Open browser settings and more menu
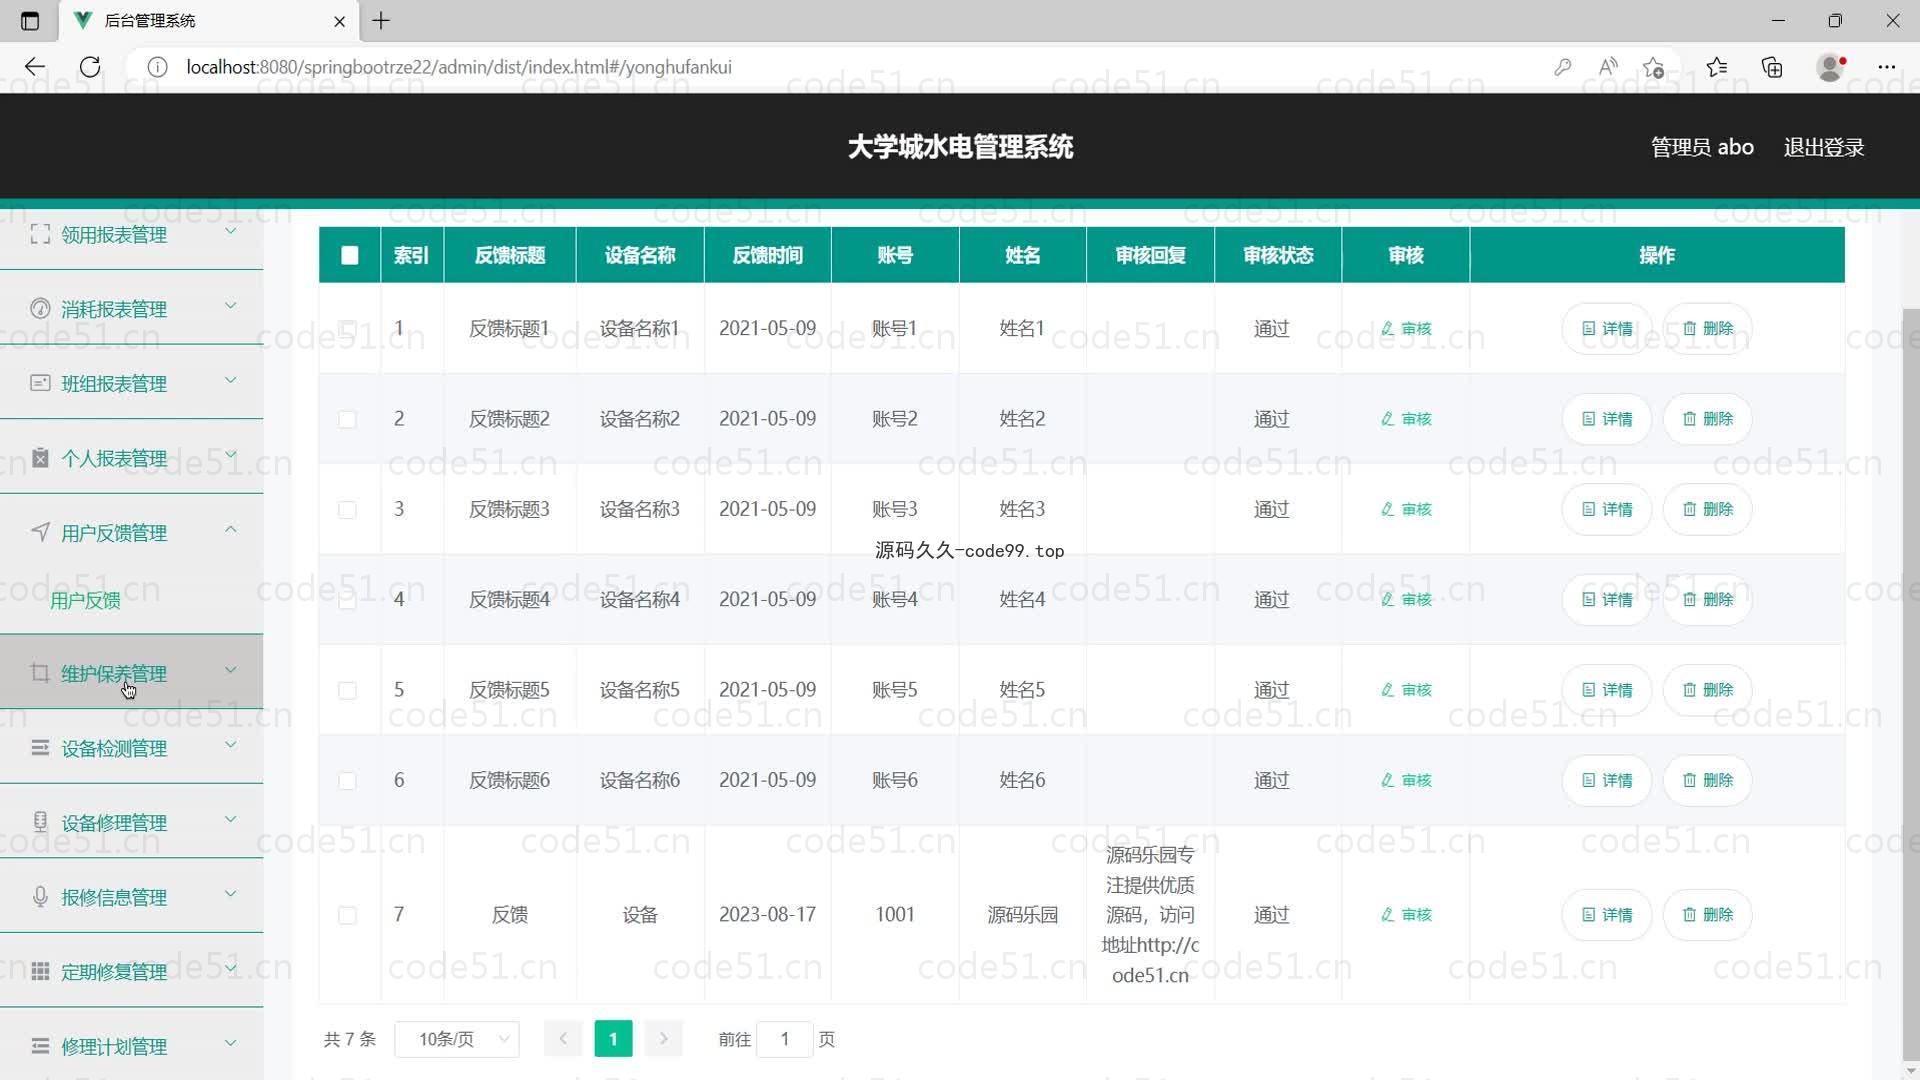The image size is (1920, 1080). click(x=1886, y=67)
